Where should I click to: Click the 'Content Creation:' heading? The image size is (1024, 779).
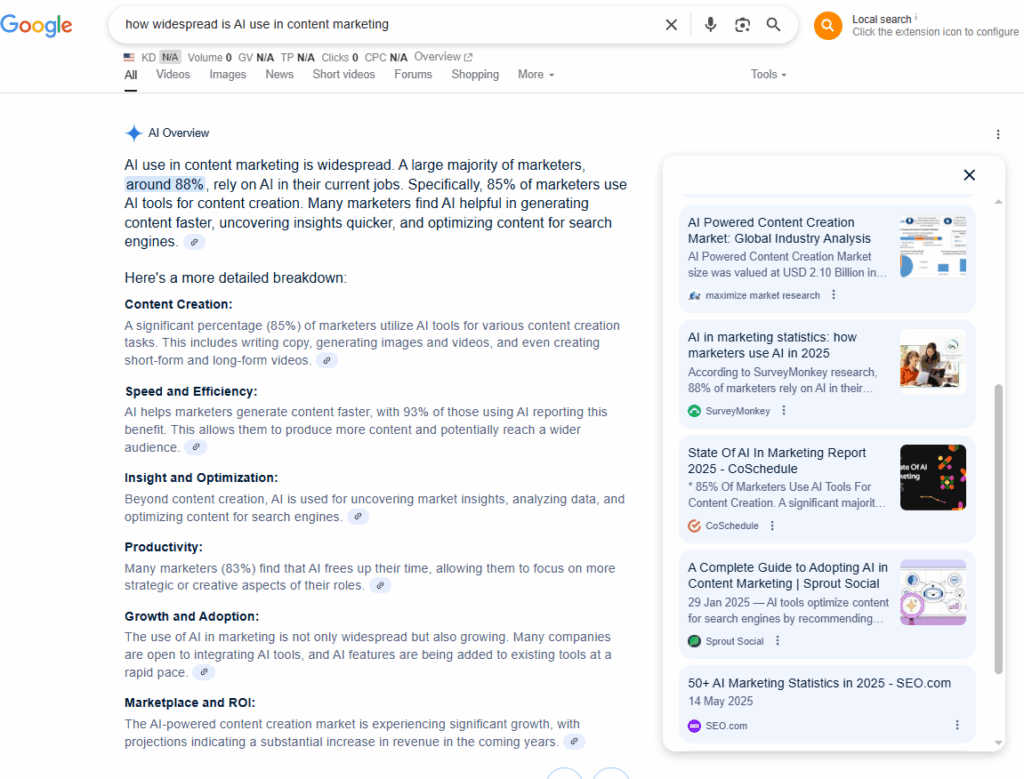click(x=178, y=304)
